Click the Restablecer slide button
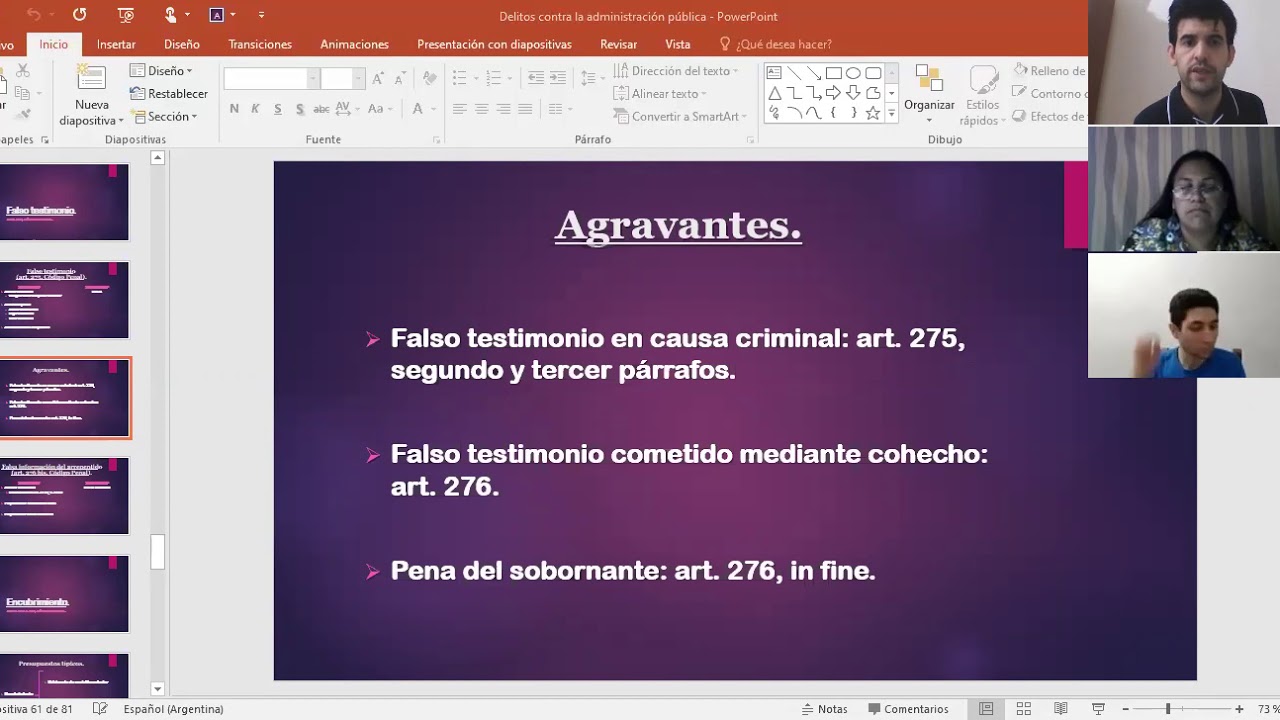Screen dimensions: 1280x720 [x=169, y=93]
